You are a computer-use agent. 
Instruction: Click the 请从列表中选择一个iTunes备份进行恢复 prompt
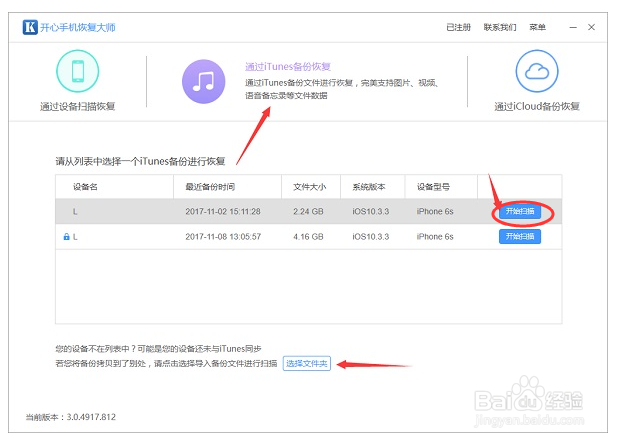tap(140, 161)
